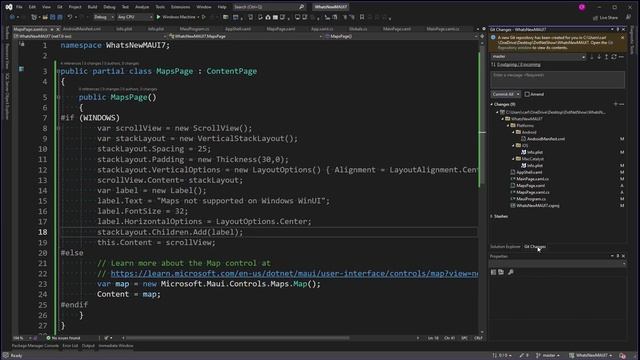Switch to the AndroidManifest.xml editor tab

point(82,29)
